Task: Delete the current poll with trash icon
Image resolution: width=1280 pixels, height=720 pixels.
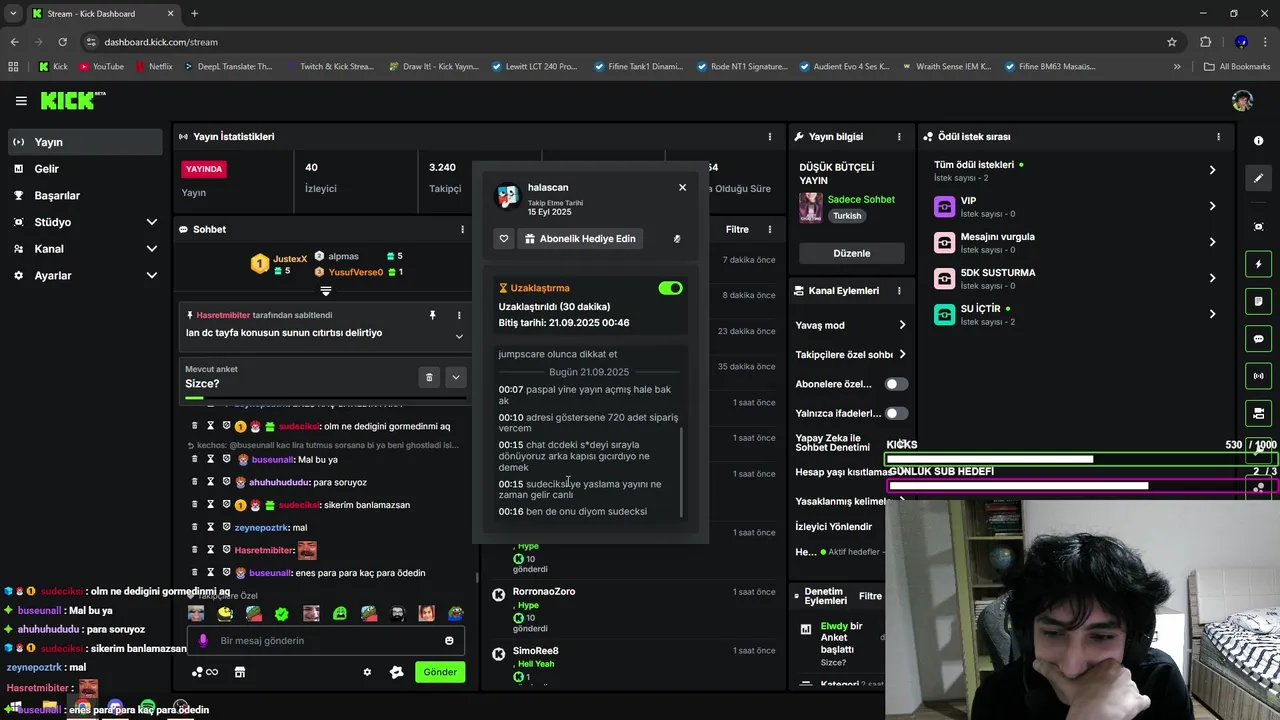Action: click(x=429, y=377)
